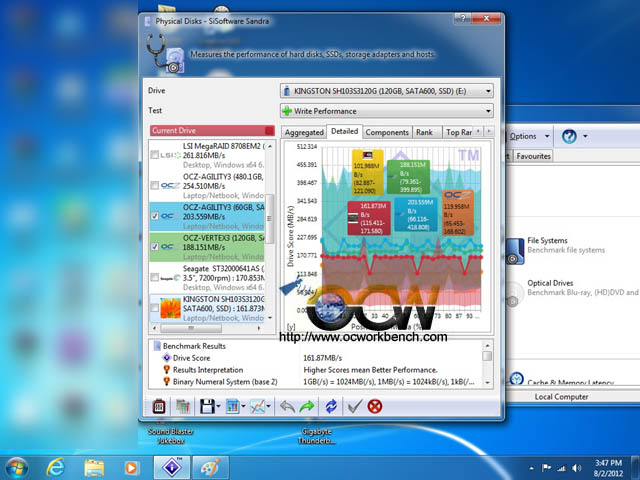Click the line graph type icon

257,407
